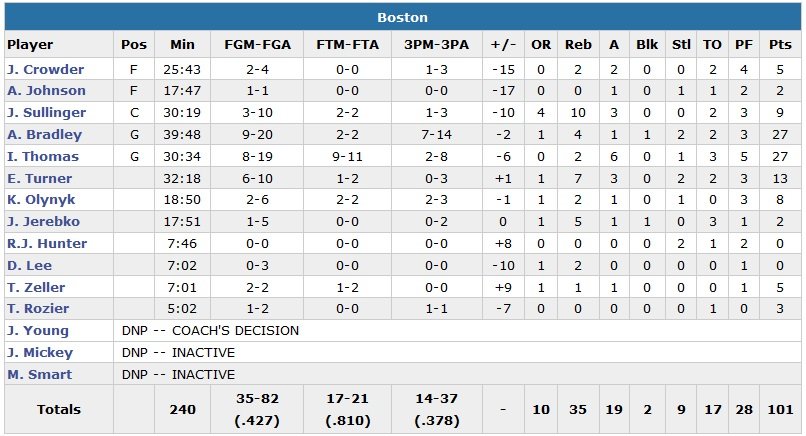Open M. Smart's profile link
The image size is (806, 436).
pyautogui.click(x=38, y=375)
